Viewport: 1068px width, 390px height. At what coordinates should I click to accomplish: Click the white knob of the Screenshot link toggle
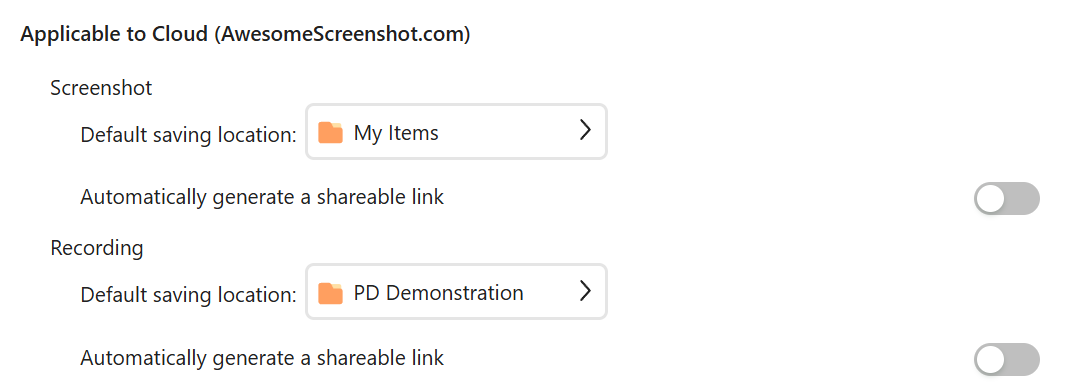990,199
